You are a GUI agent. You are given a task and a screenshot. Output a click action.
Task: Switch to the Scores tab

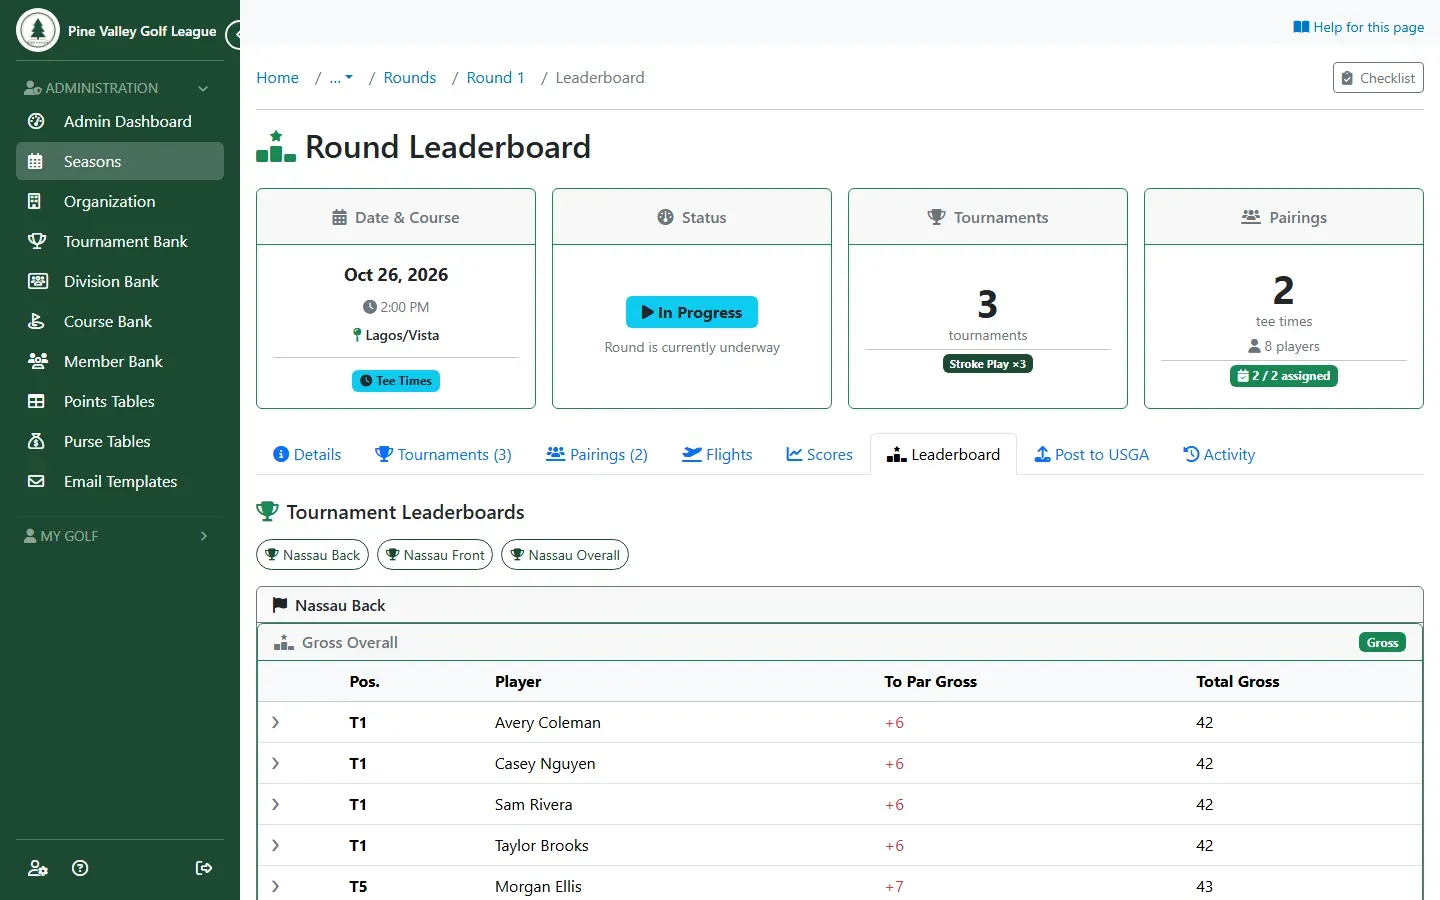coord(819,454)
